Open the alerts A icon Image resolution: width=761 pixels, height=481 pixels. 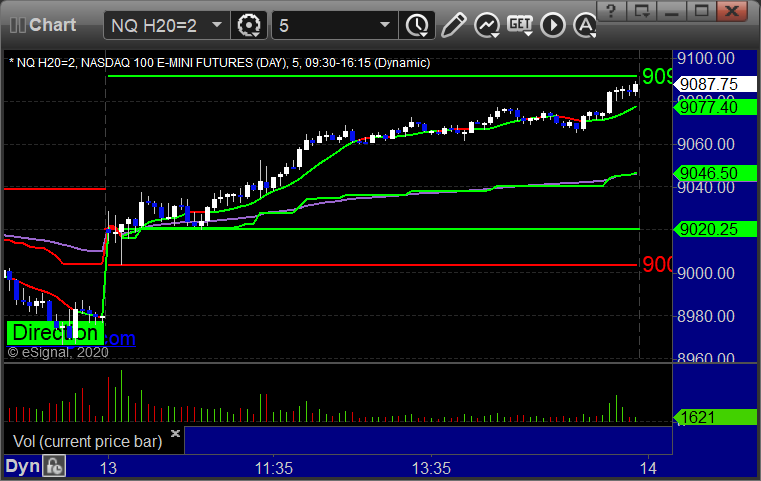tap(585, 25)
